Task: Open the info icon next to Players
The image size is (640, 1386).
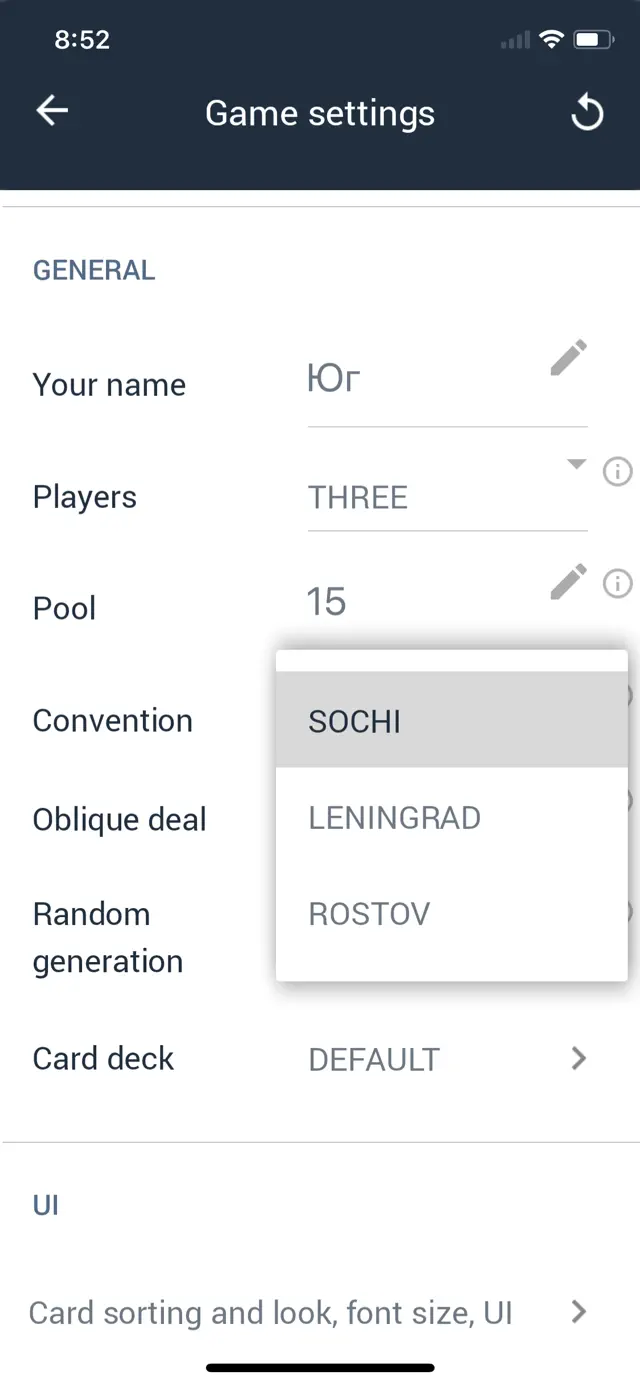Action: (x=617, y=472)
